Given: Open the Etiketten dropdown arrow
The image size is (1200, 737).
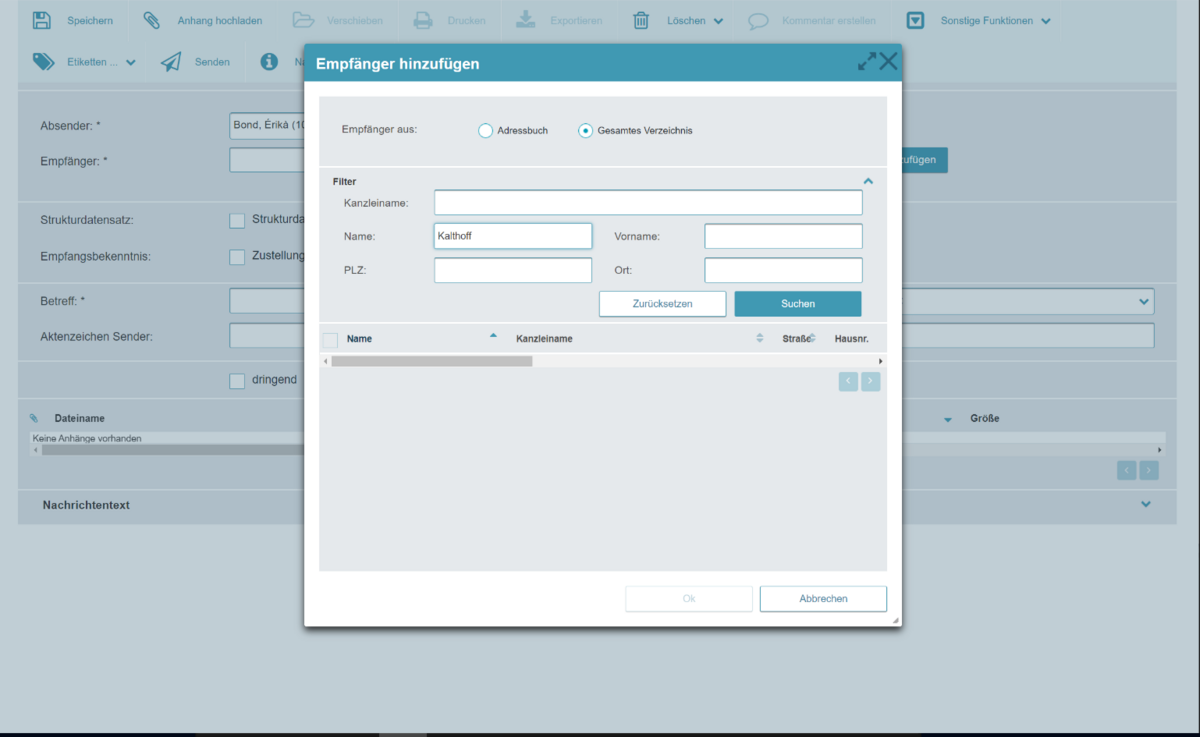Looking at the screenshot, I should point(131,62).
